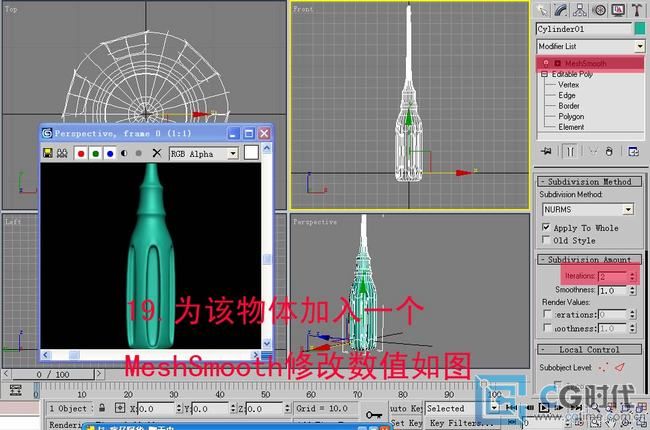The image size is (650, 430).
Task: Enable Render Values smoothness checkbox
Action: coord(547,328)
